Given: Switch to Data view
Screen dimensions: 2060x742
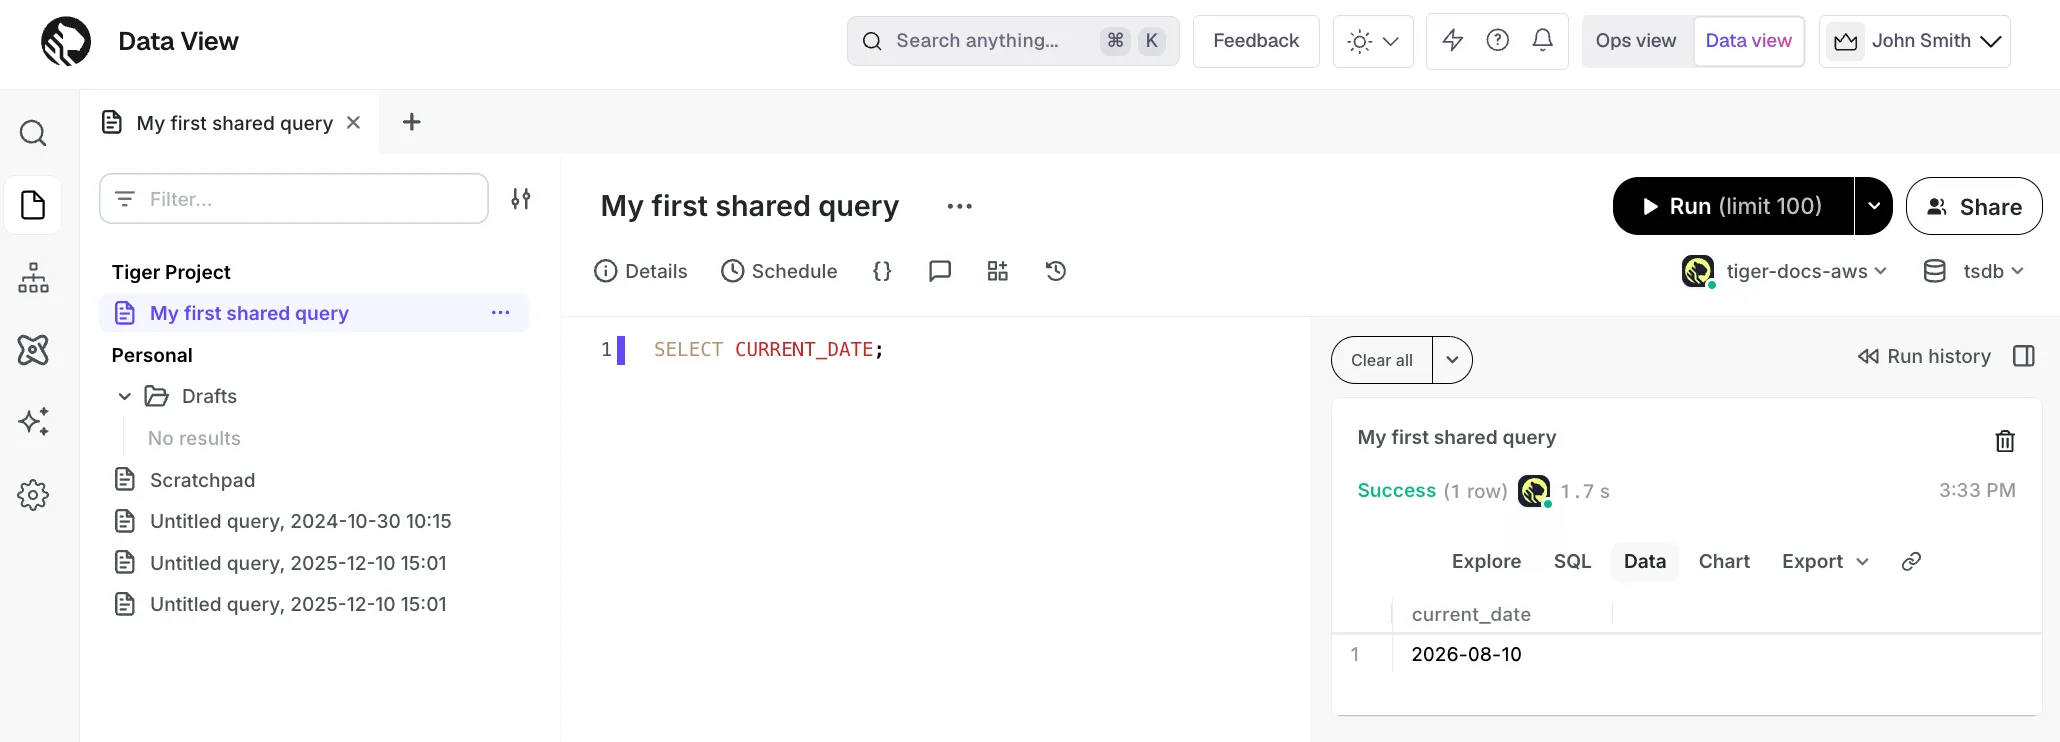Looking at the screenshot, I should [x=1748, y=41].
